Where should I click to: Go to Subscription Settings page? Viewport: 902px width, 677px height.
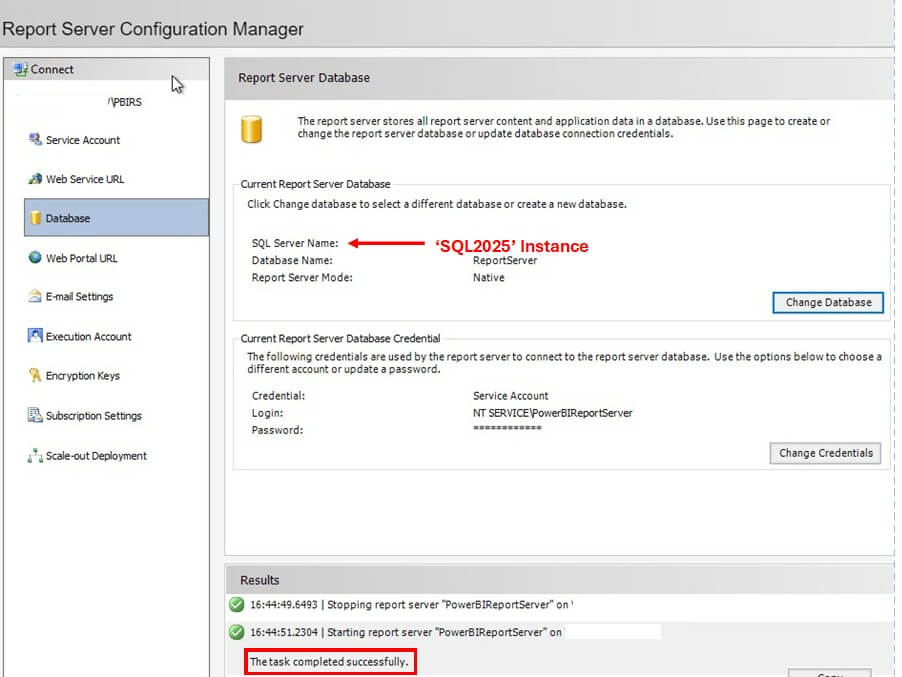point(94,416)
